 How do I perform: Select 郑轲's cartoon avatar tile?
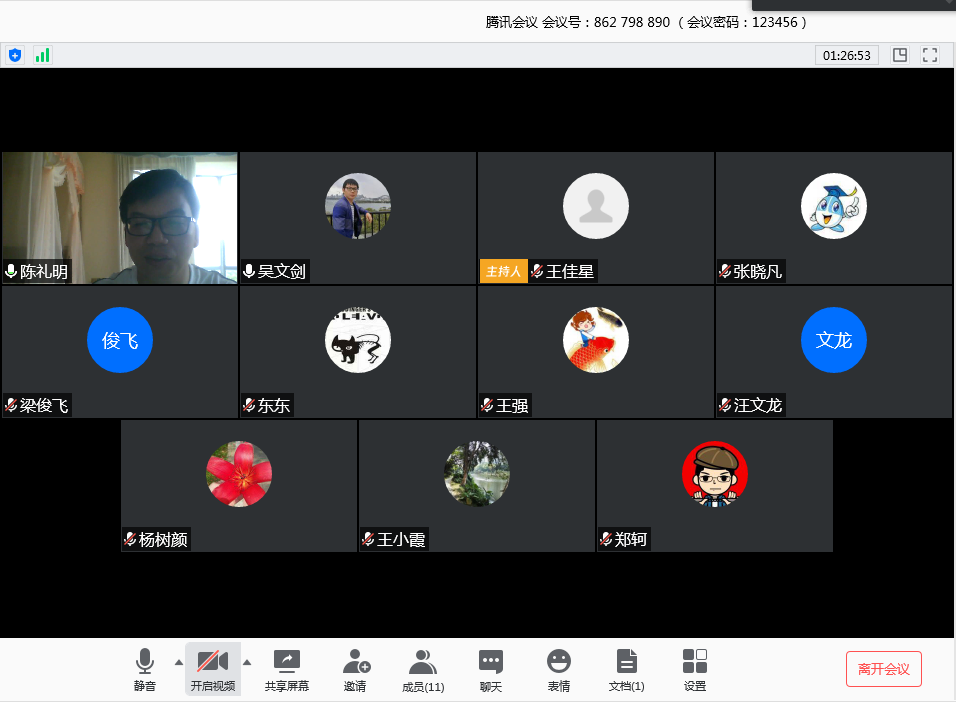click(x=714, y=486)
